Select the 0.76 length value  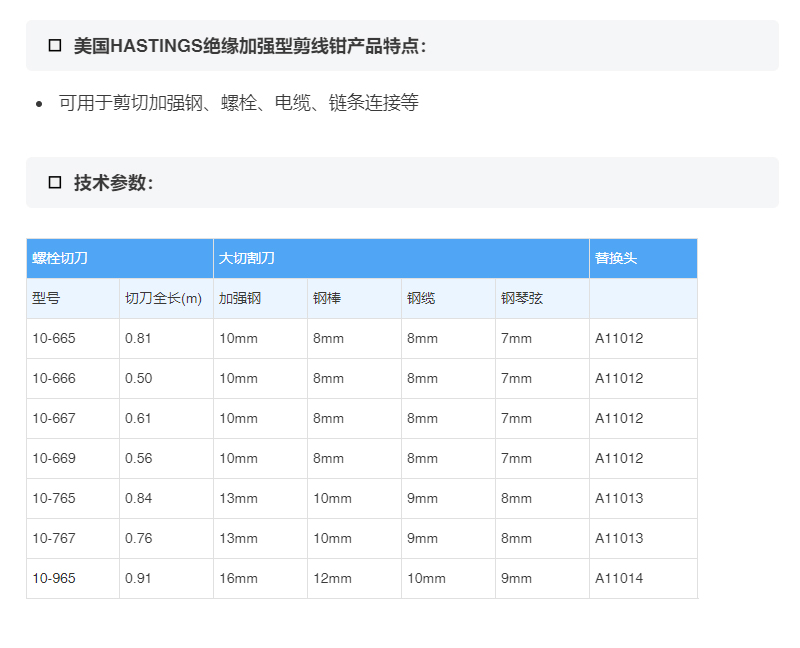point(138,538)
